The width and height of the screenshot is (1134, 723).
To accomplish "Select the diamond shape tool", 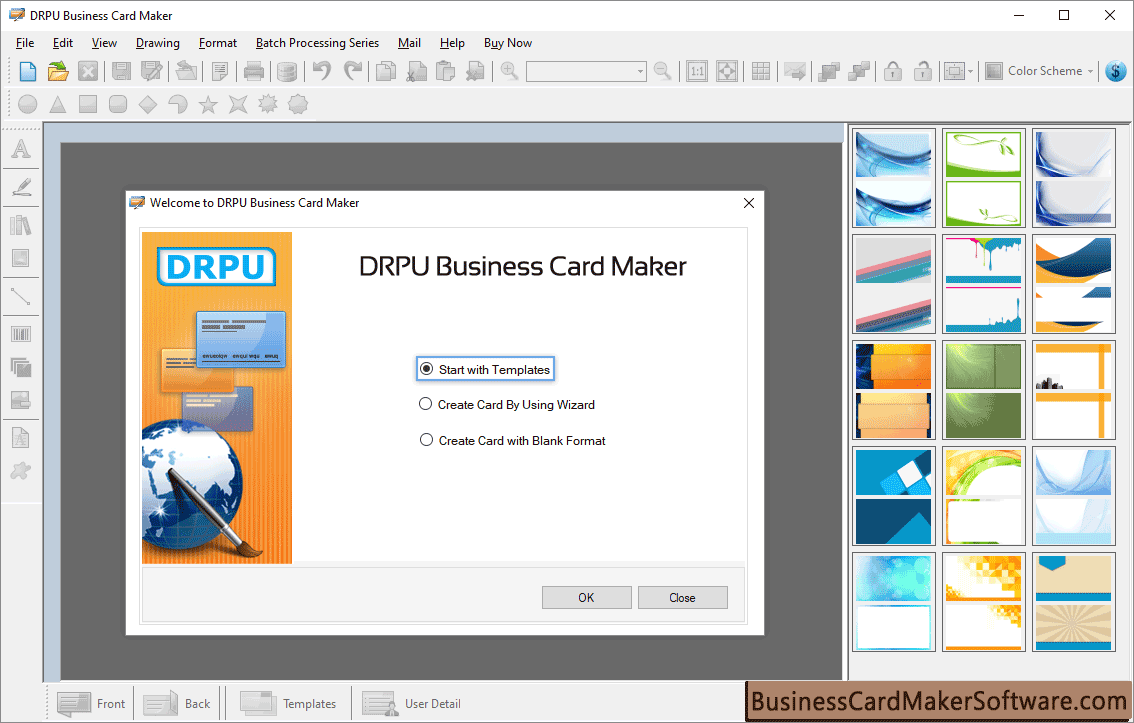I will pos(148,105).
